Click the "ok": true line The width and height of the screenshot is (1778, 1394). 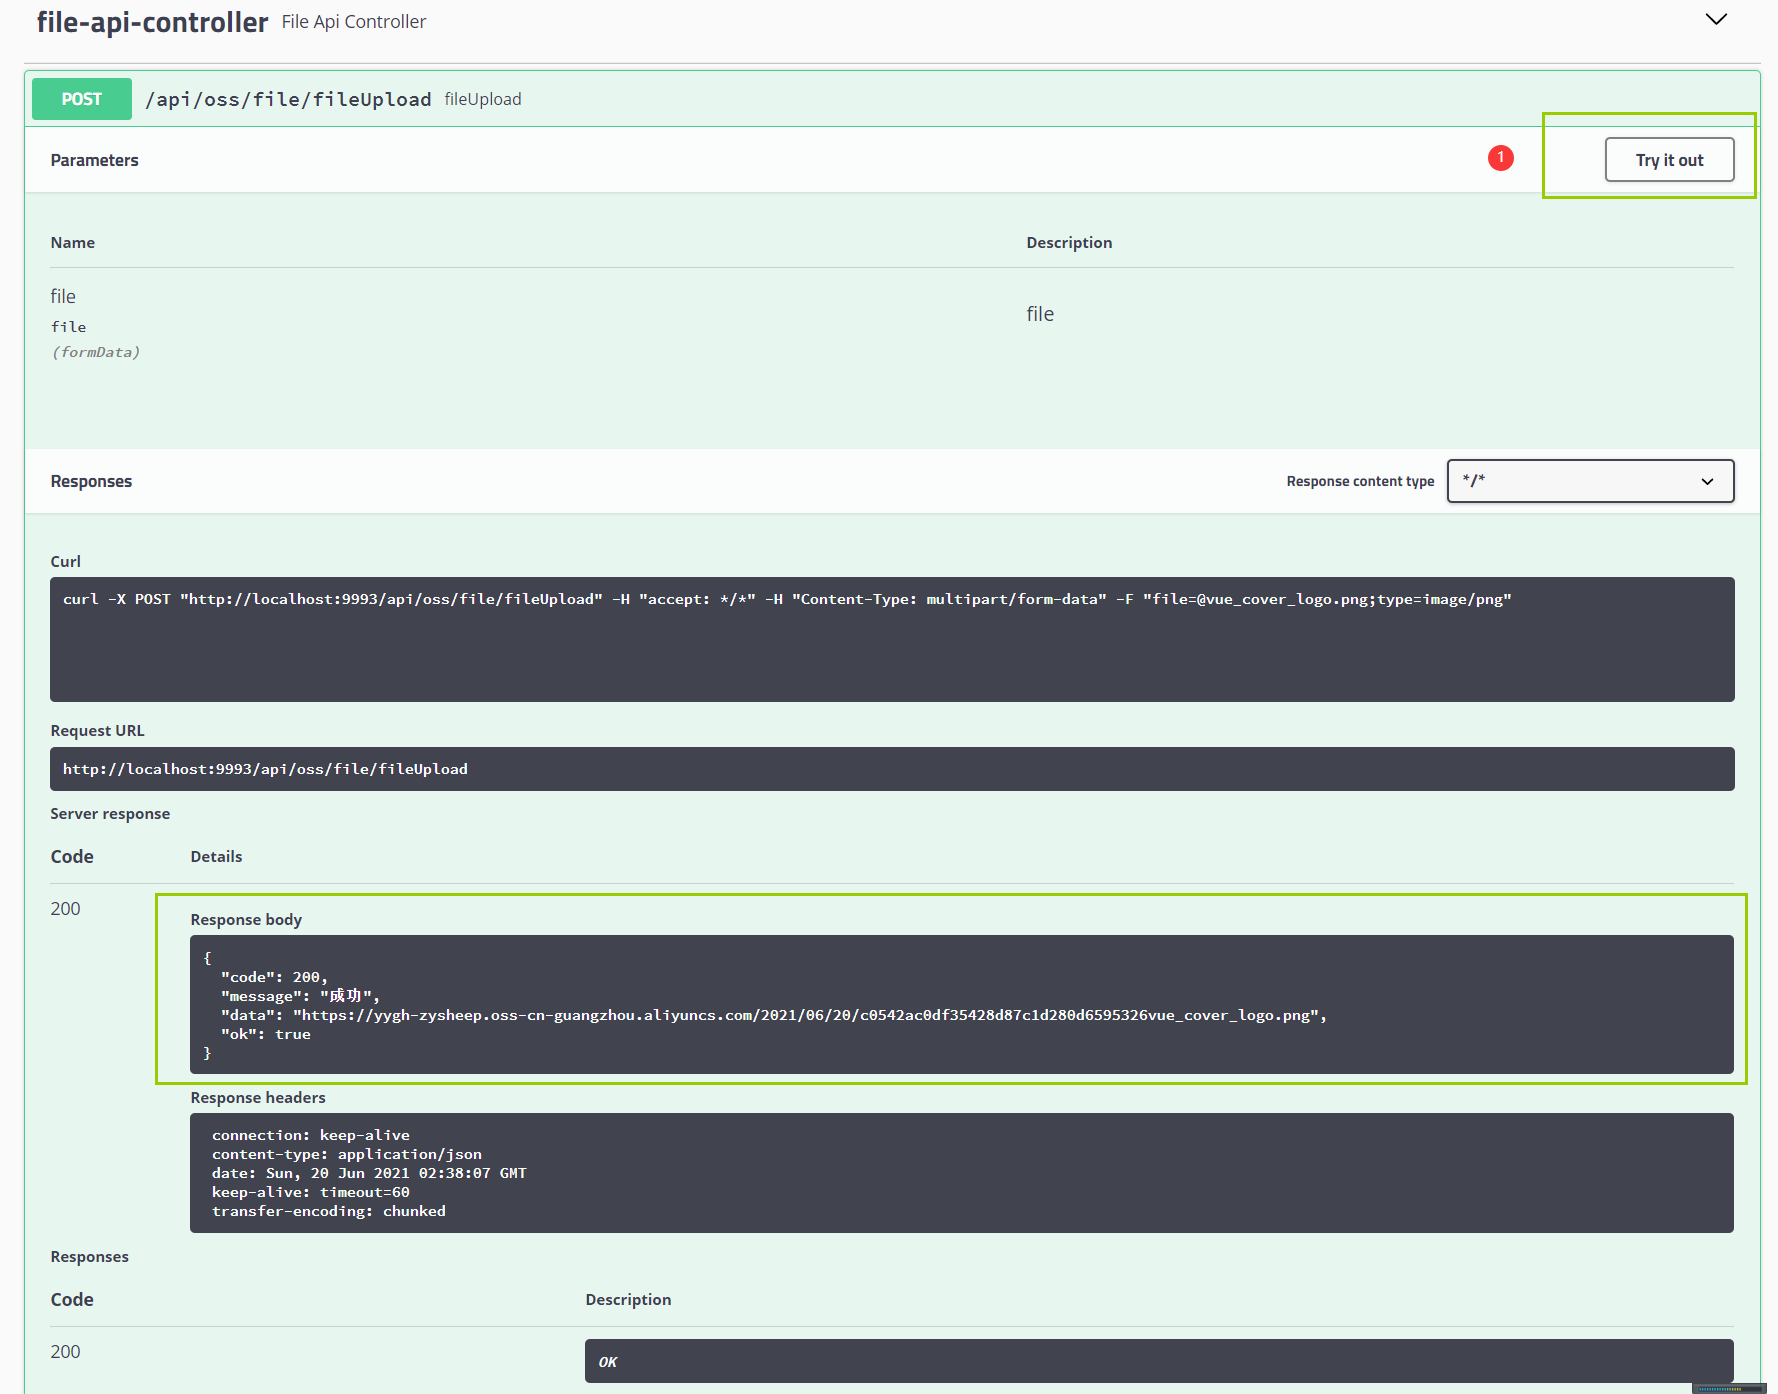coord(266,1034)
